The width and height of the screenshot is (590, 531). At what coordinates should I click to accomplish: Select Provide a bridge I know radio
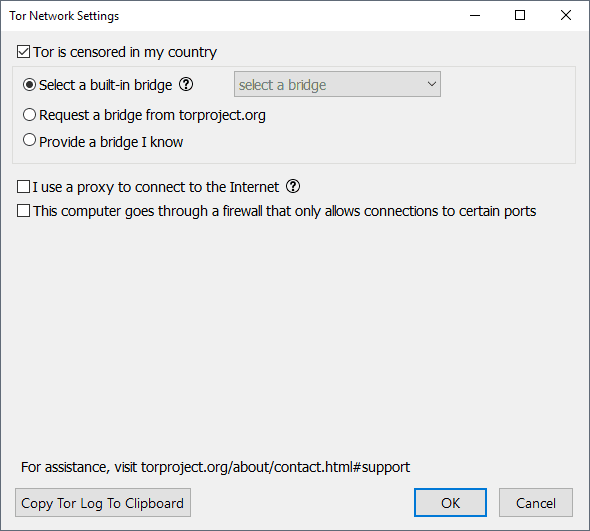click(x=29, y=140)
